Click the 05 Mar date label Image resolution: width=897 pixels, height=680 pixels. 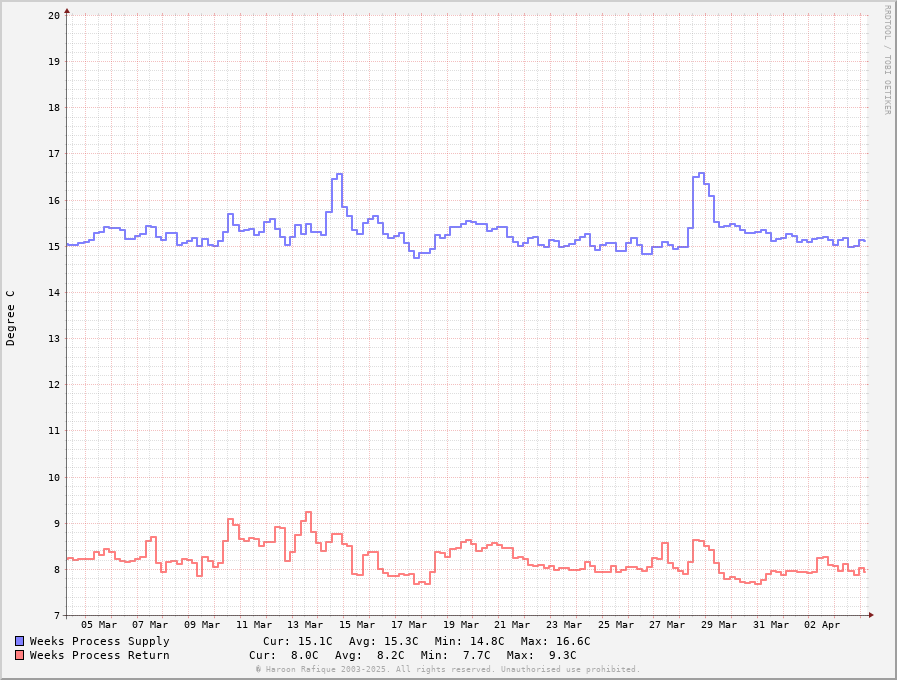99,625
